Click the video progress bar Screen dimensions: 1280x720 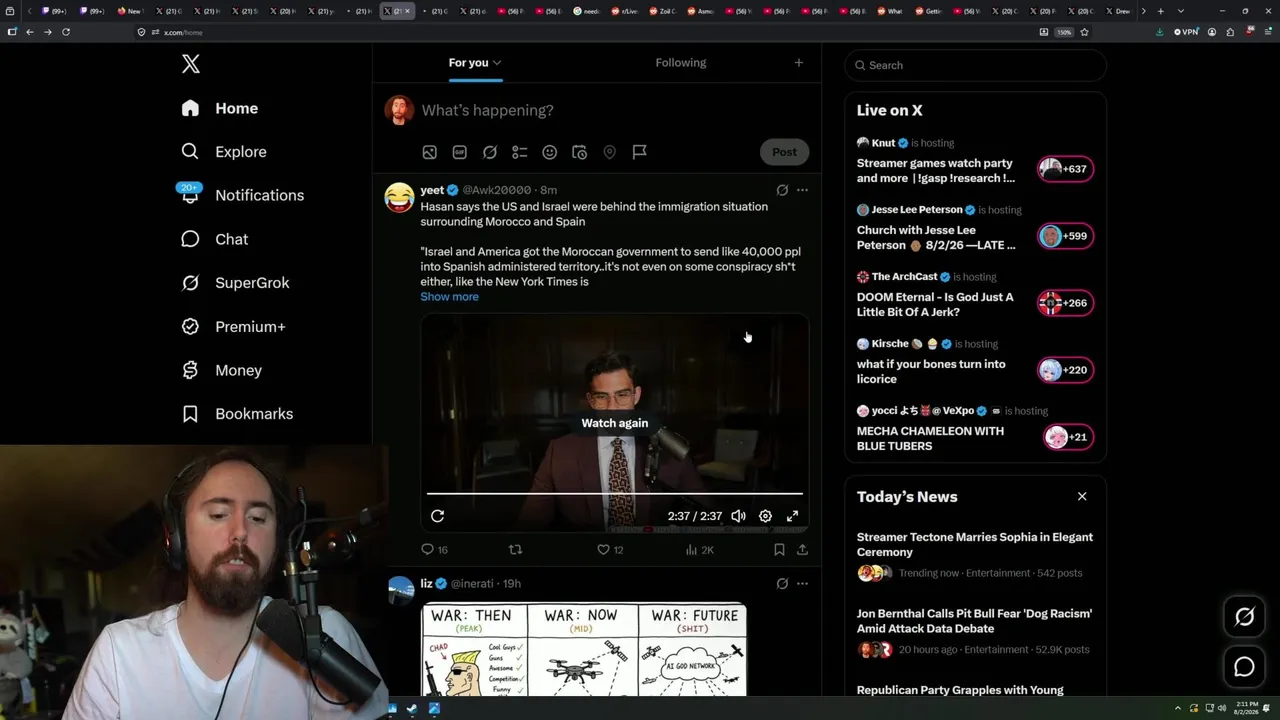pyautogui.click(x=615, y=493)
